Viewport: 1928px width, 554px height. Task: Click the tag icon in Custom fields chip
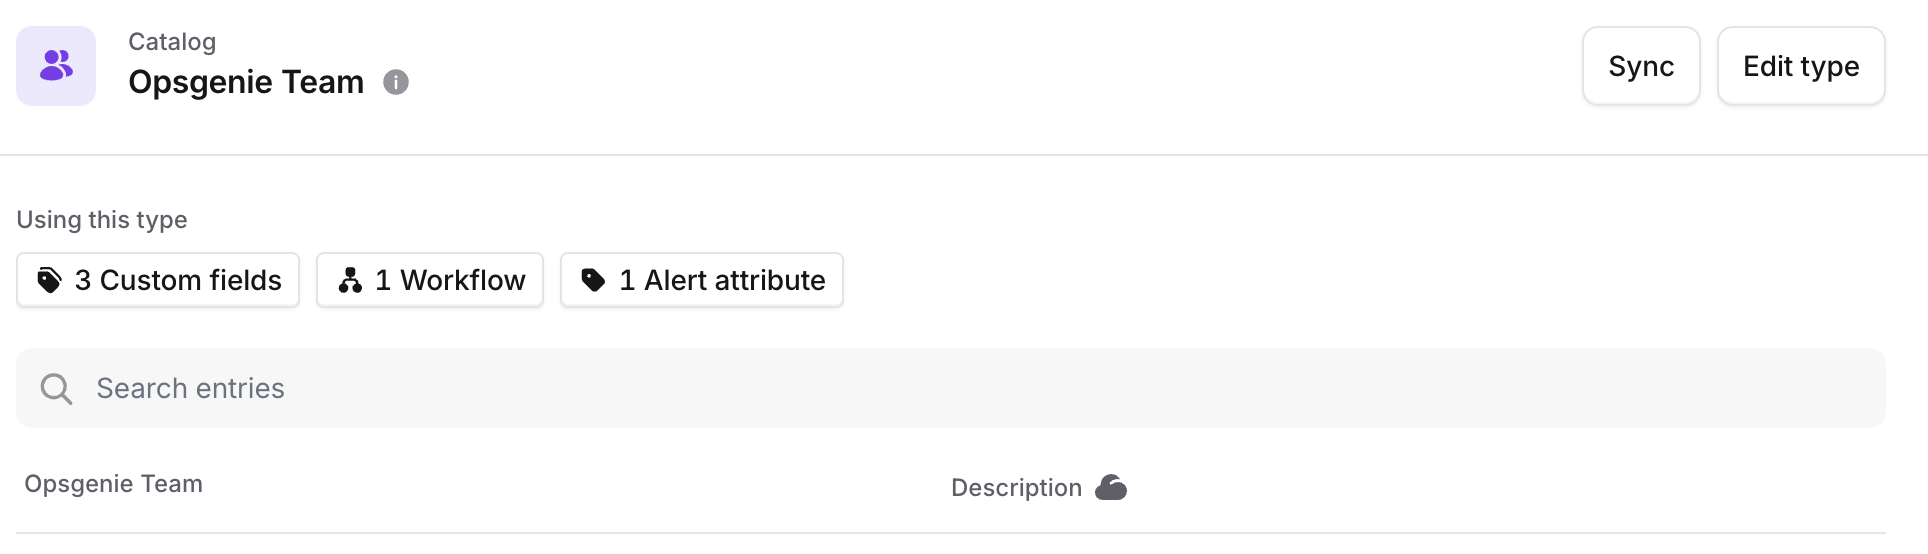[x=49, y=280]
